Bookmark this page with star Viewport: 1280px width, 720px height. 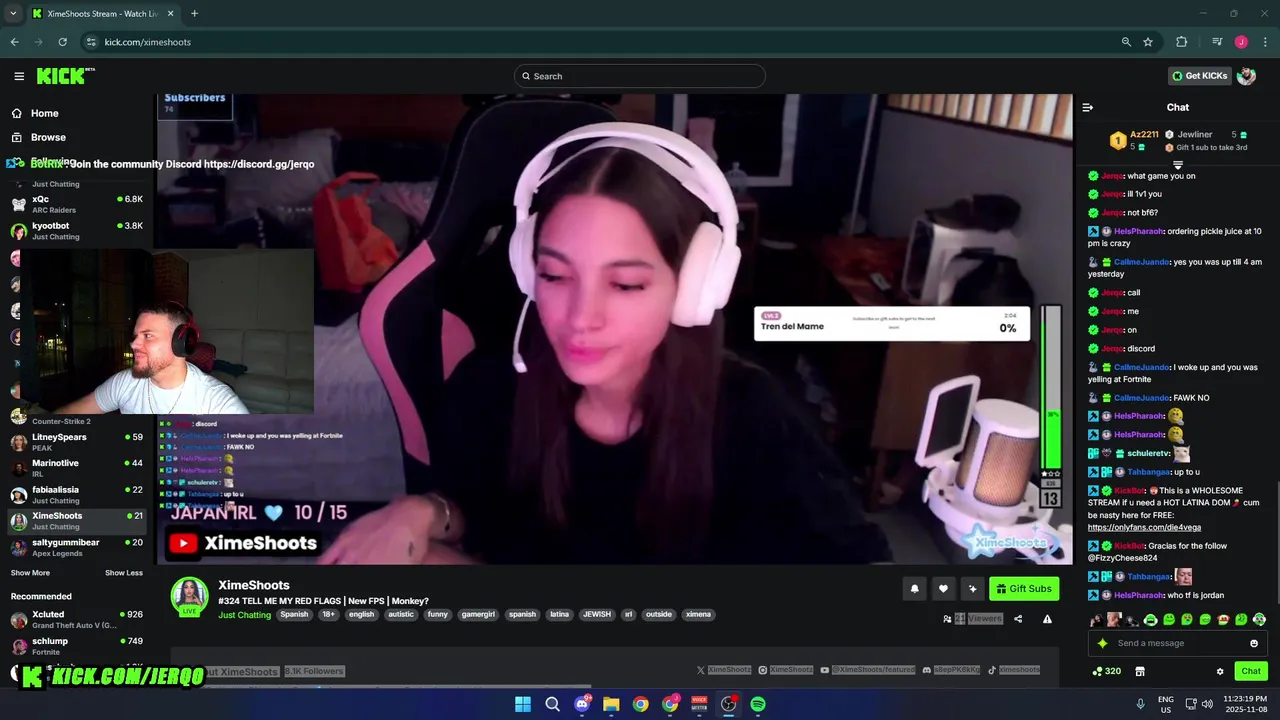1148,42
